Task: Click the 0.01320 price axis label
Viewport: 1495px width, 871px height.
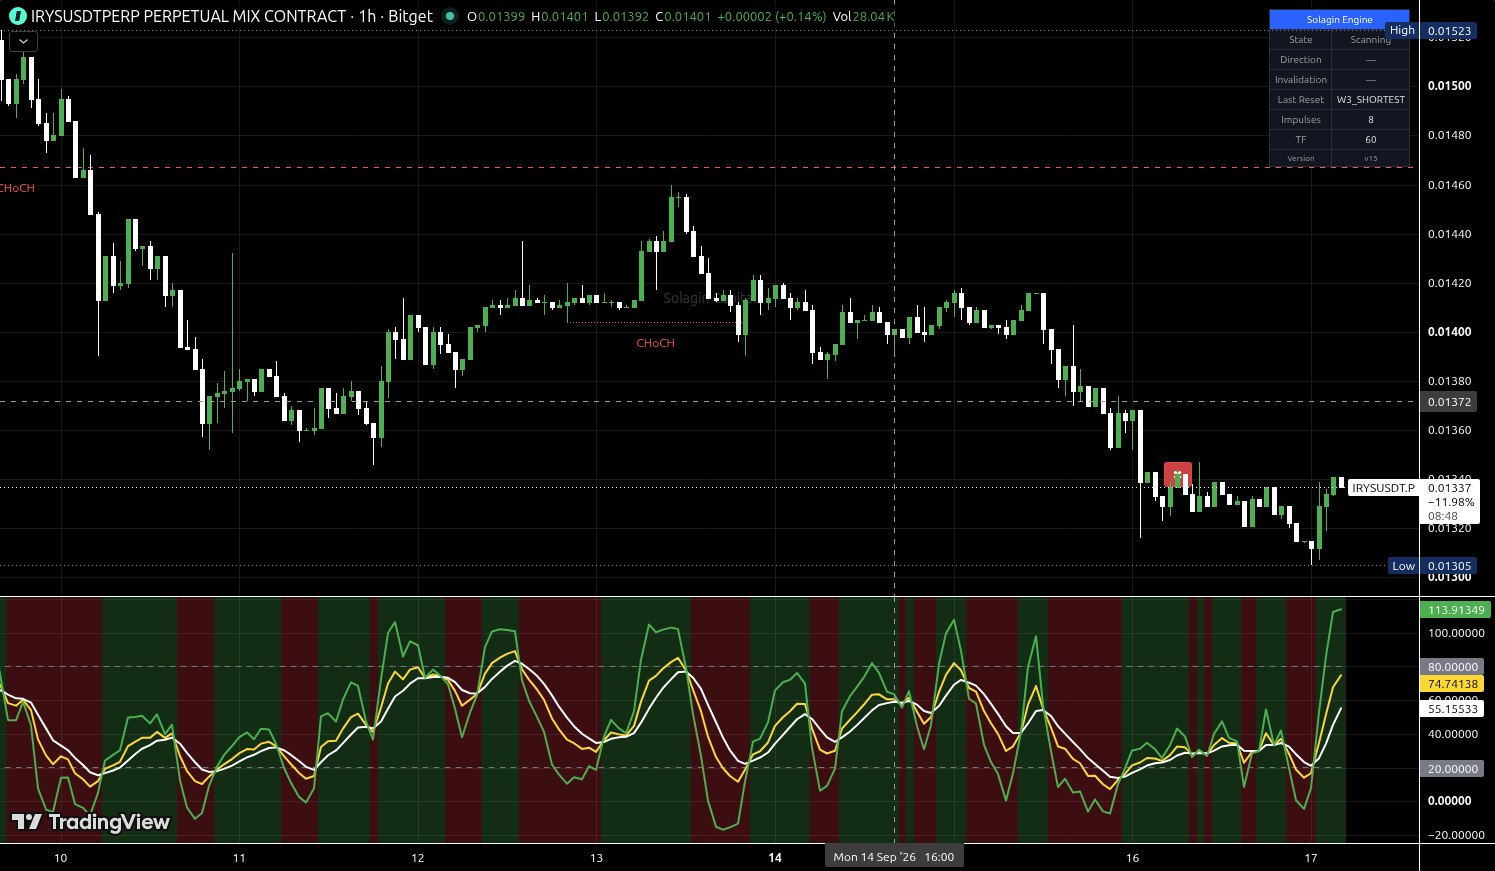Action: [1449, 528]
